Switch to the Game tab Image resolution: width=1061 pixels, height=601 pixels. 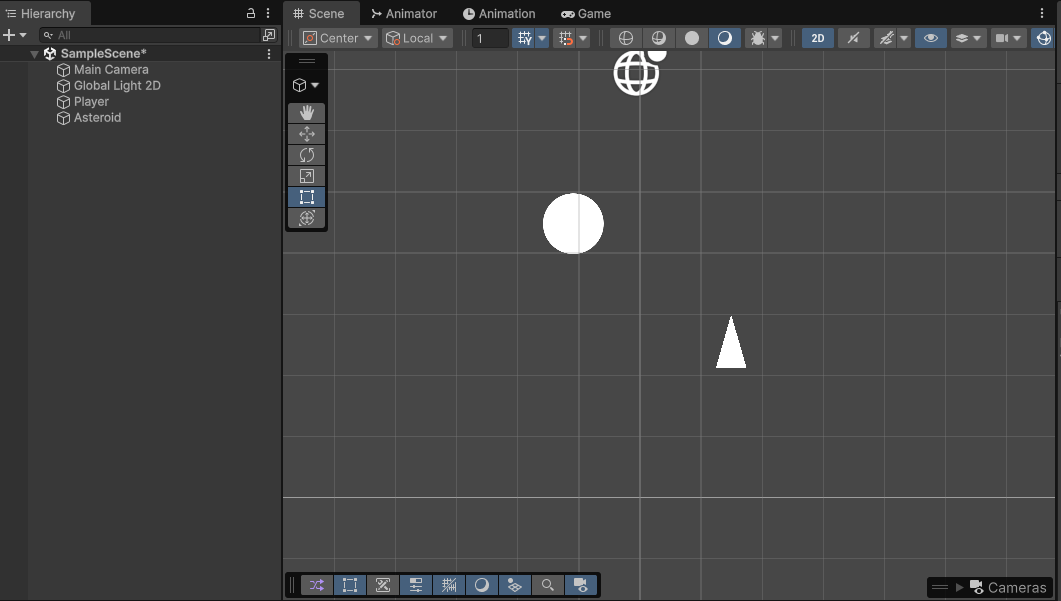586,14
